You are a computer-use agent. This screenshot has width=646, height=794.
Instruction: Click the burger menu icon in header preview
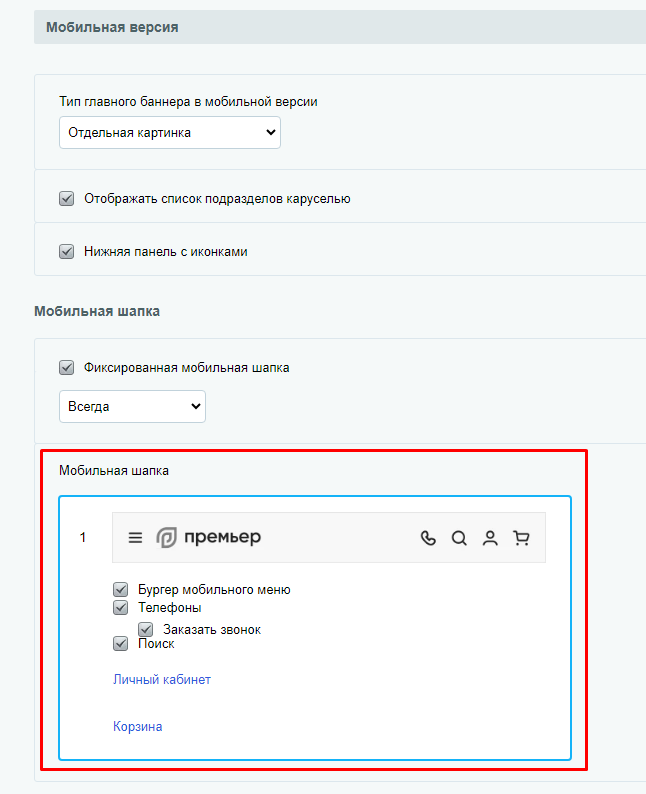tap(135, 537)
